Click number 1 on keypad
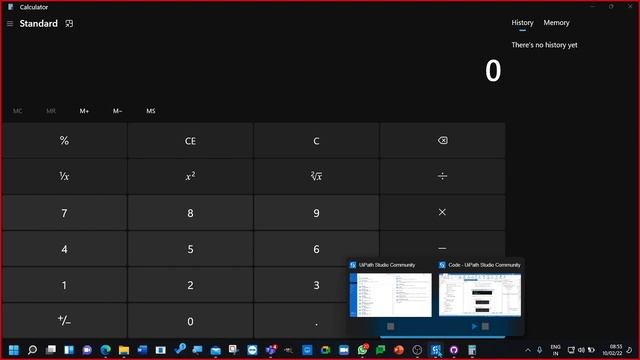 tap(64, 285)
